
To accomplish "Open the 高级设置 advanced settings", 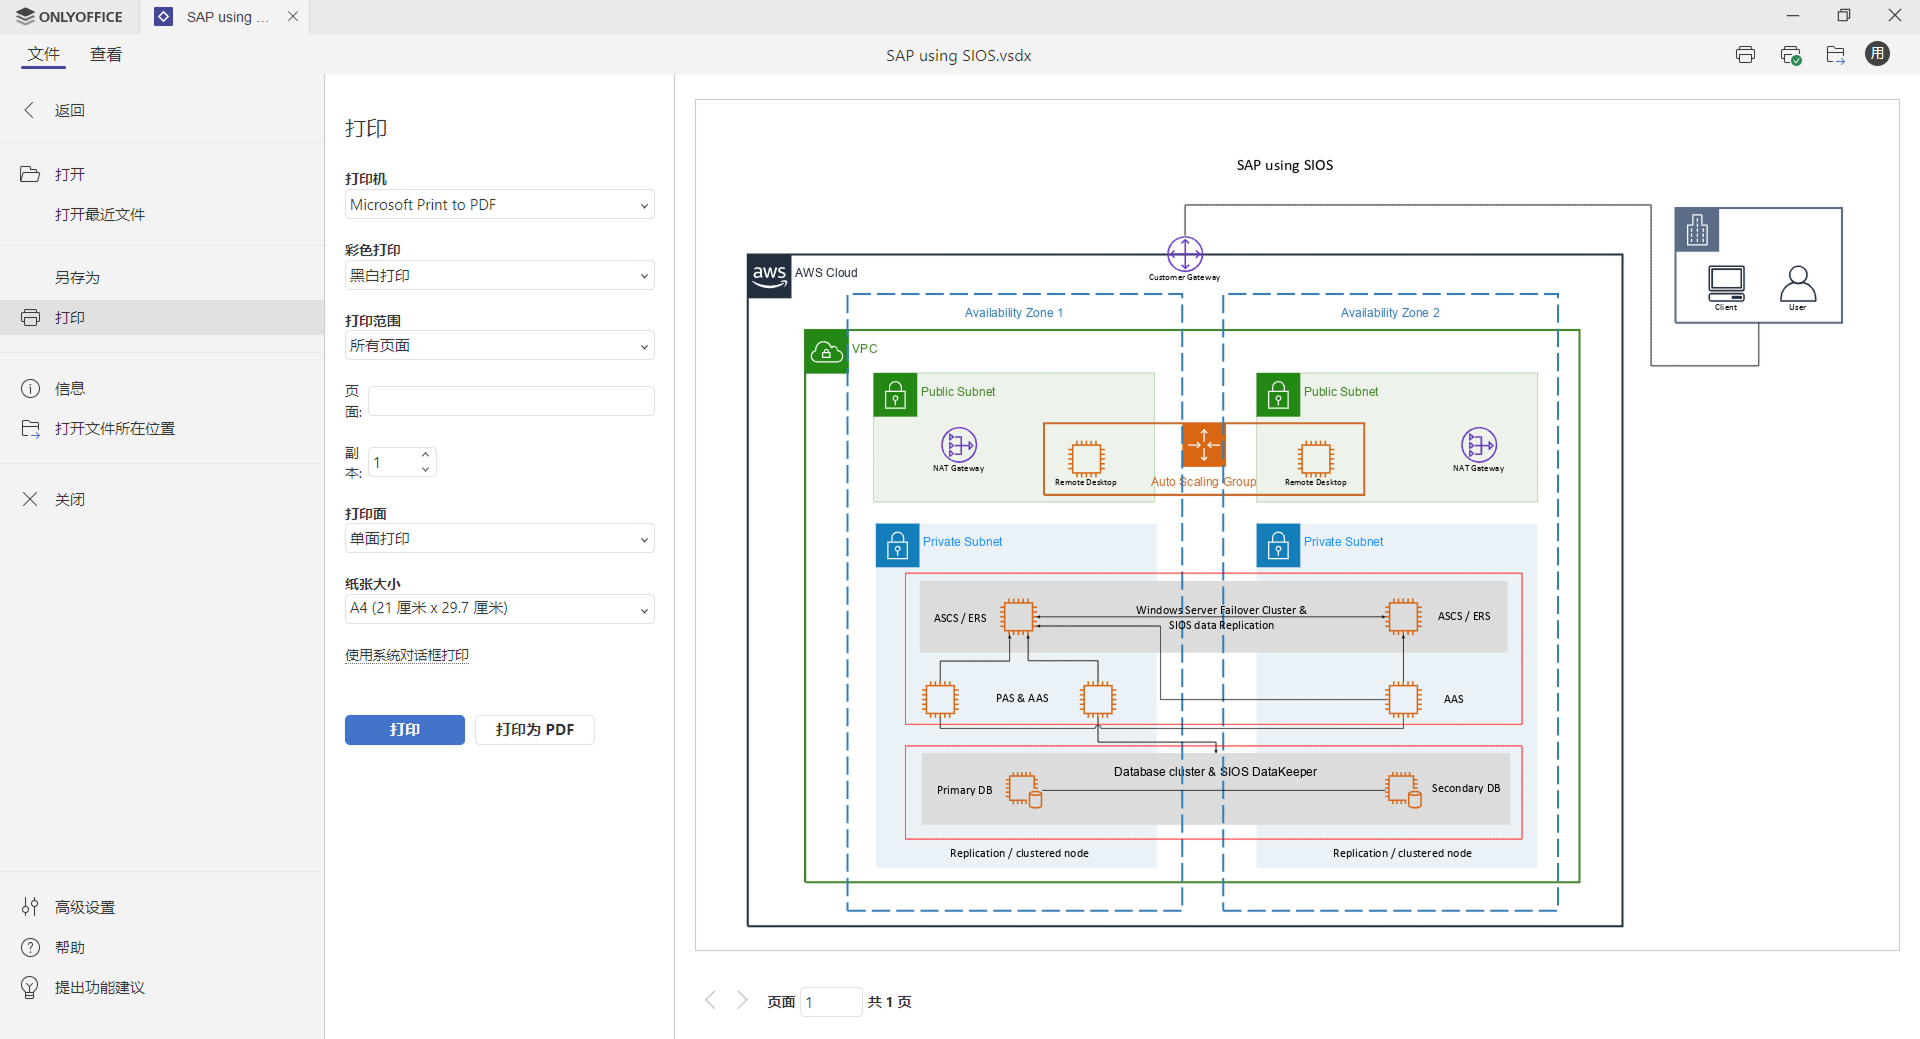I will point(84,907).
